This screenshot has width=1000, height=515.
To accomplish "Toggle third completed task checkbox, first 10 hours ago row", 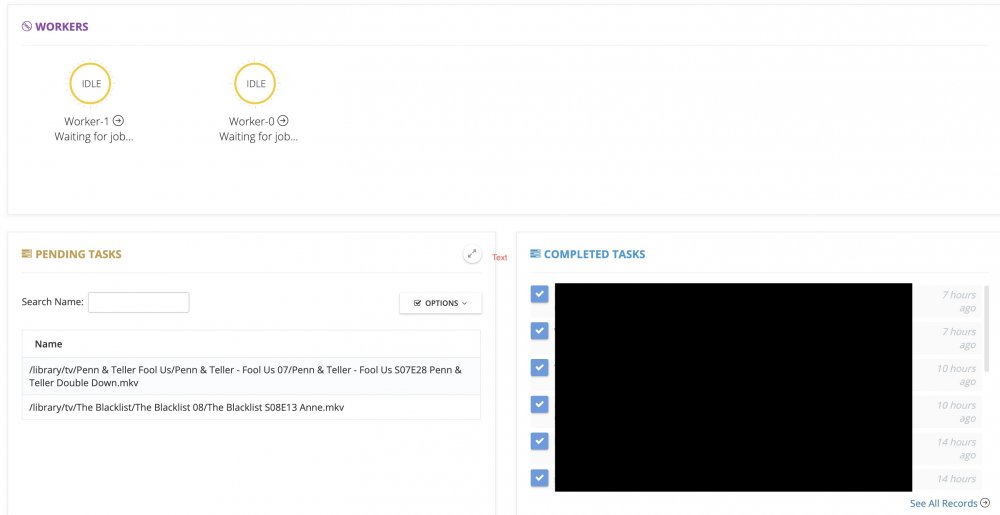I will pyautogui.click(x=540, y=368).
